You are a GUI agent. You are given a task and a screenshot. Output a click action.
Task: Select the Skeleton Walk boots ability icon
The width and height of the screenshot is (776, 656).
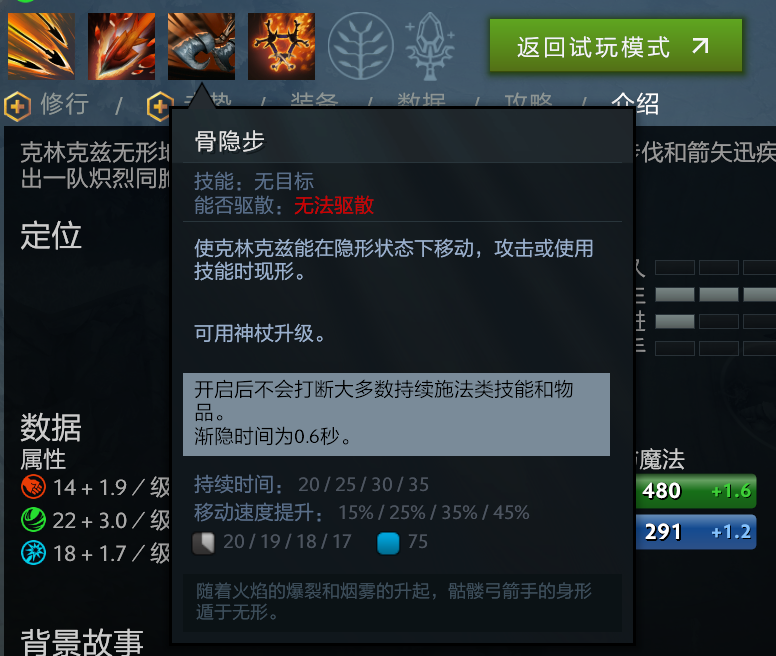tap(201, 46)
